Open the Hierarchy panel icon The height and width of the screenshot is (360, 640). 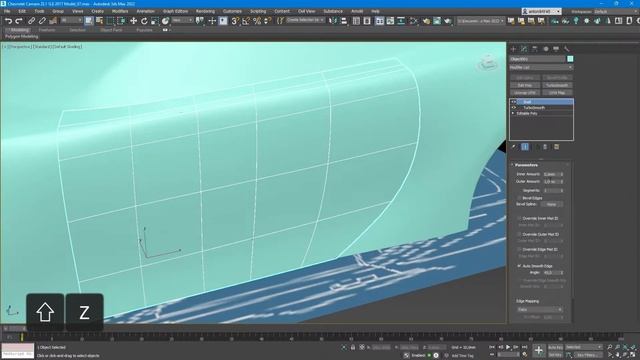[x=535, y=49]
